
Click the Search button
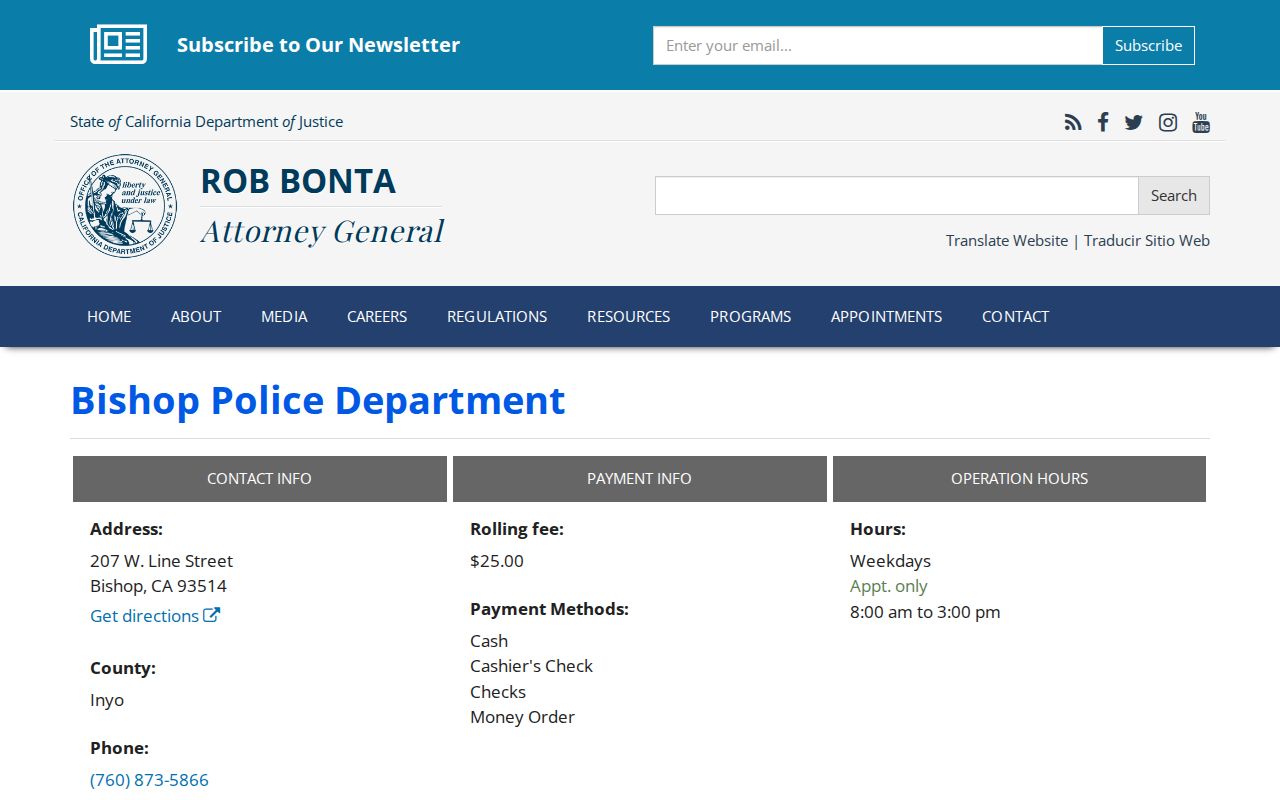click(1173, 196)
